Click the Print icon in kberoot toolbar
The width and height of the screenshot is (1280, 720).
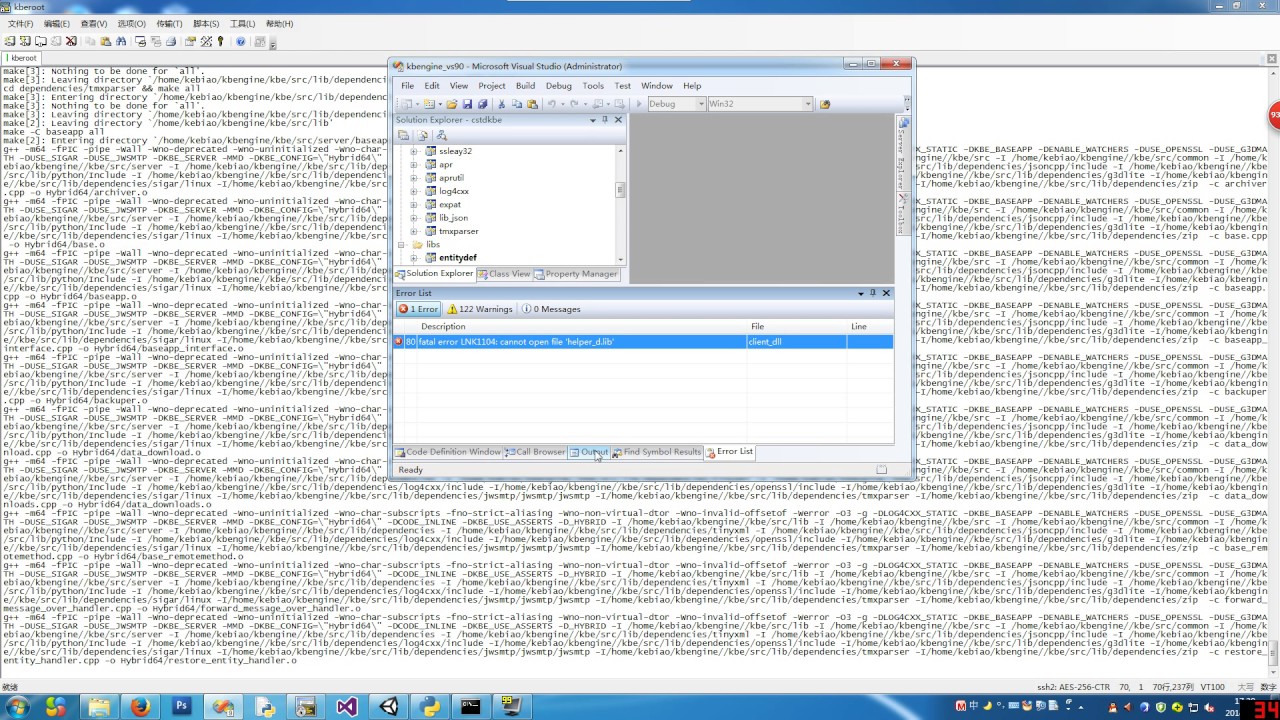(171, 41)
